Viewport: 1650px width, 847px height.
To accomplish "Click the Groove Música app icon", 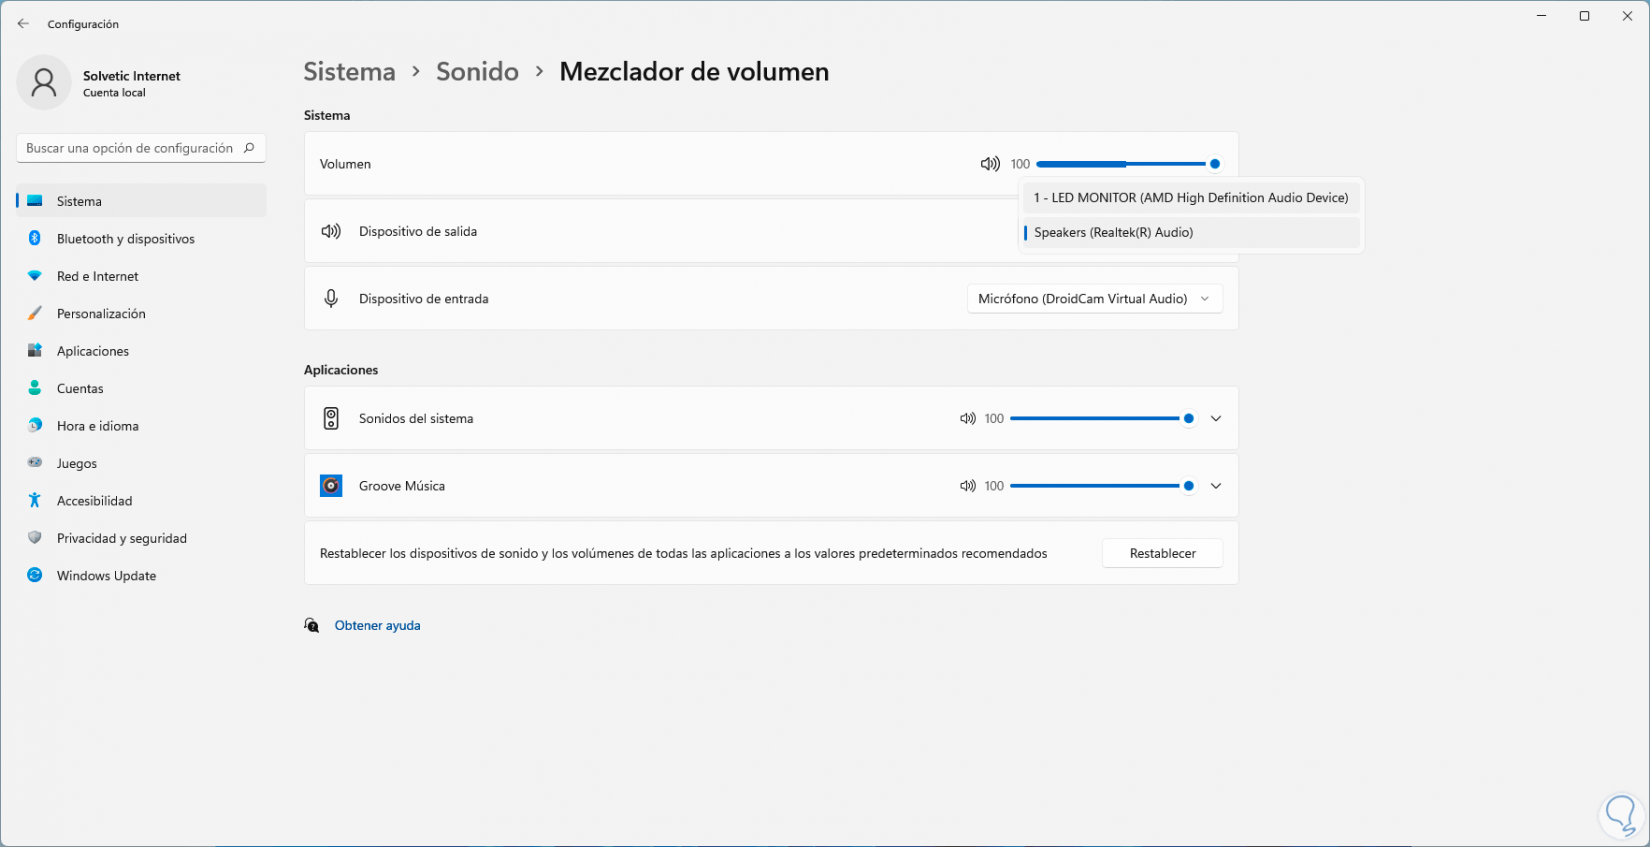I will 331,486.
